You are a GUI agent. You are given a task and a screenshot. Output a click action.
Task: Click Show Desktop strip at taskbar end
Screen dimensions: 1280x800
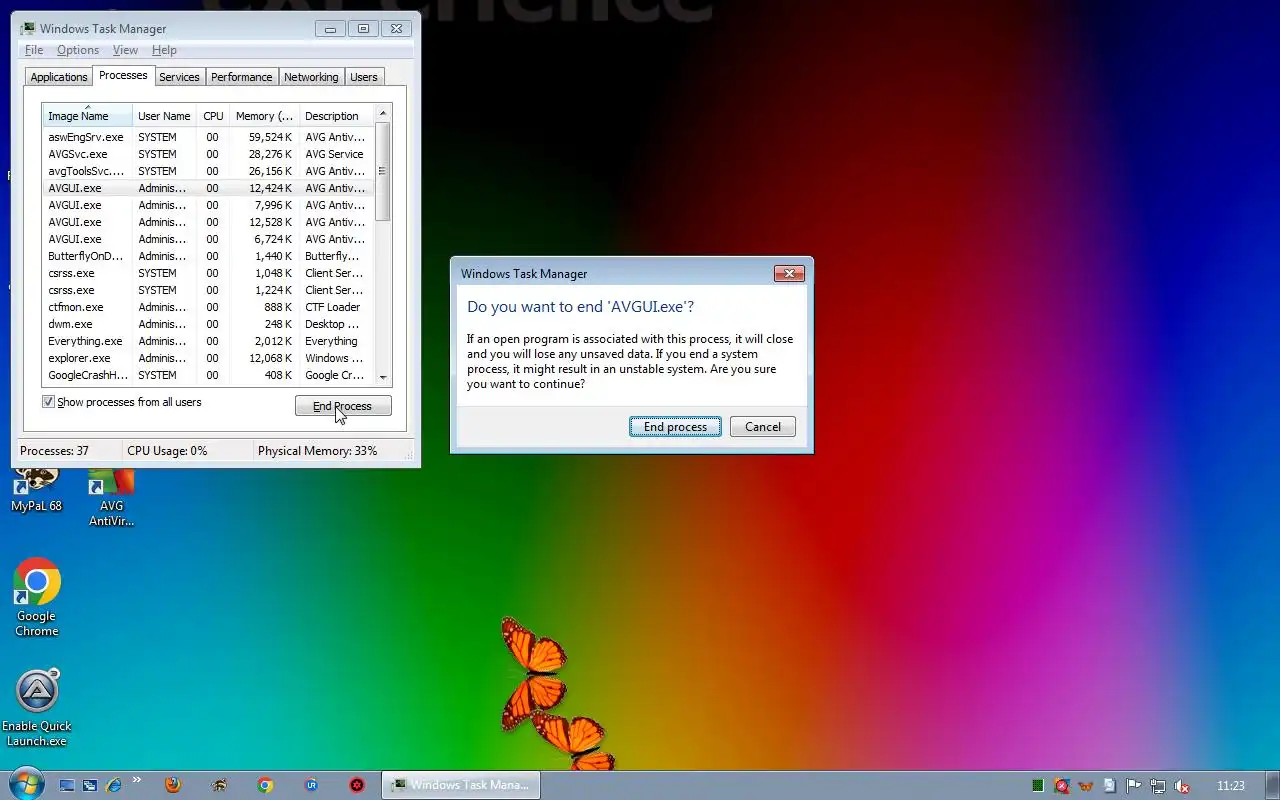[x=1272, y=785]
